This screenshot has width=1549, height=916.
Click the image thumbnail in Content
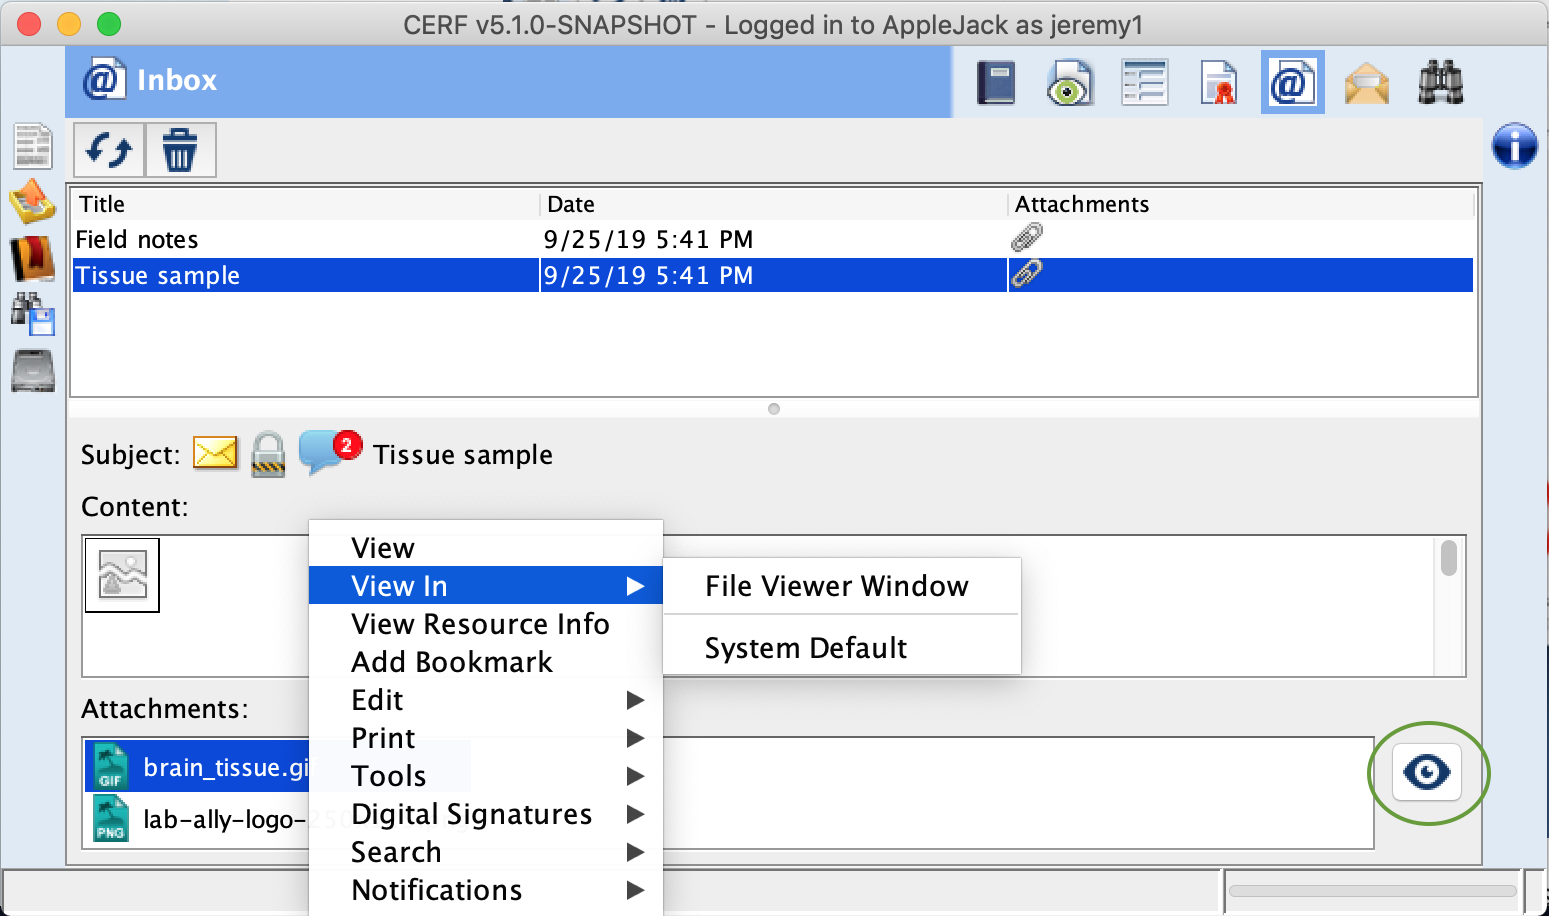pyautogui.click(x=122, y=575)
